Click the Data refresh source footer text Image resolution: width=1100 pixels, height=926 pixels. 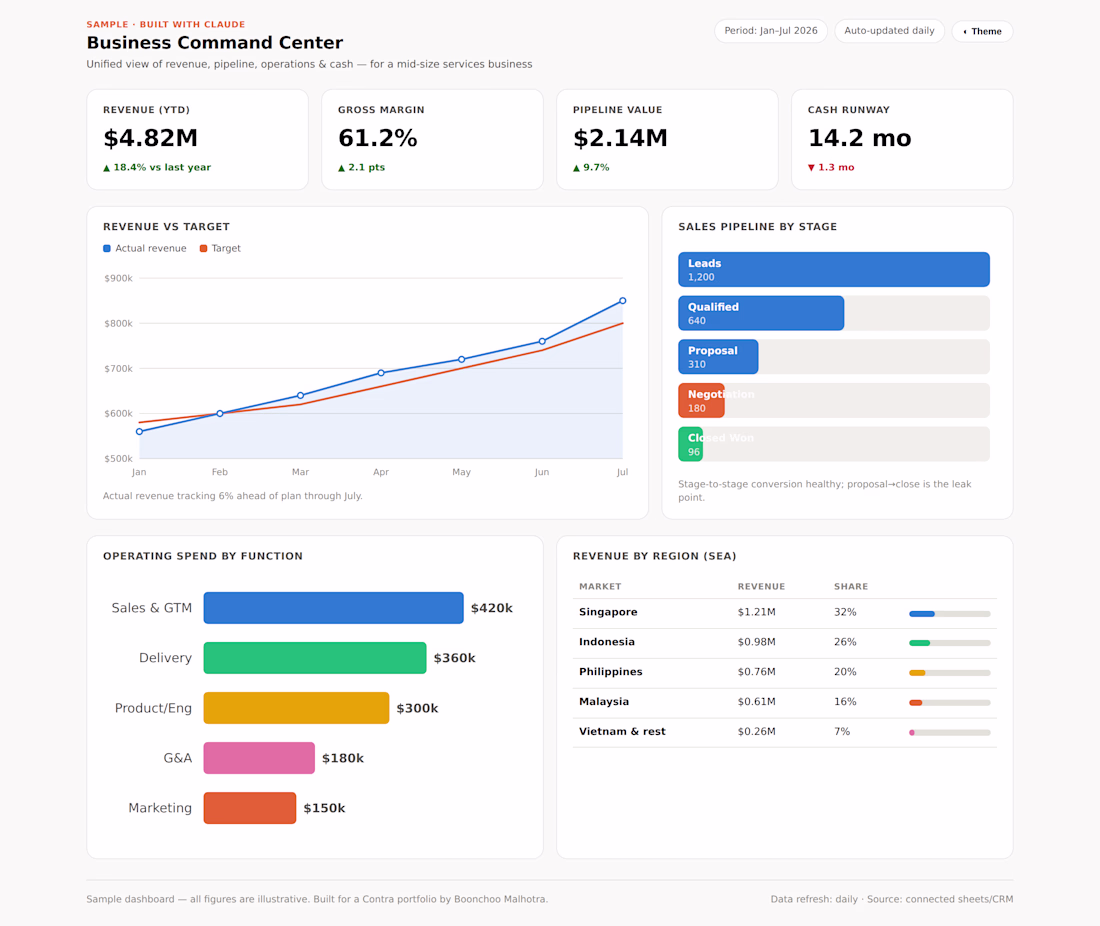coord(892,899)
